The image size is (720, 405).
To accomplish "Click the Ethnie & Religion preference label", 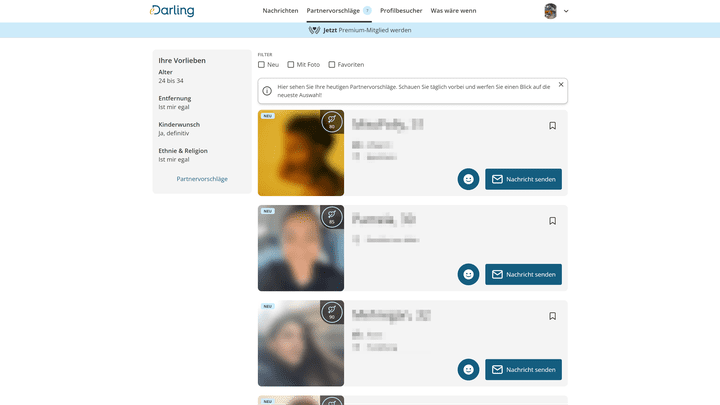I will coord(183,151).
